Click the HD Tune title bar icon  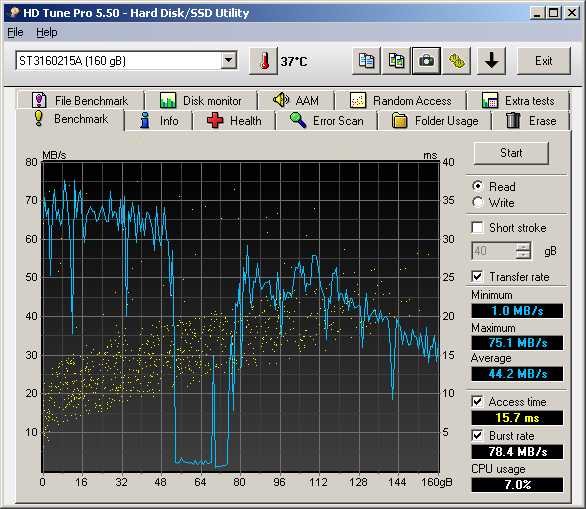click(x=13, y=13)
